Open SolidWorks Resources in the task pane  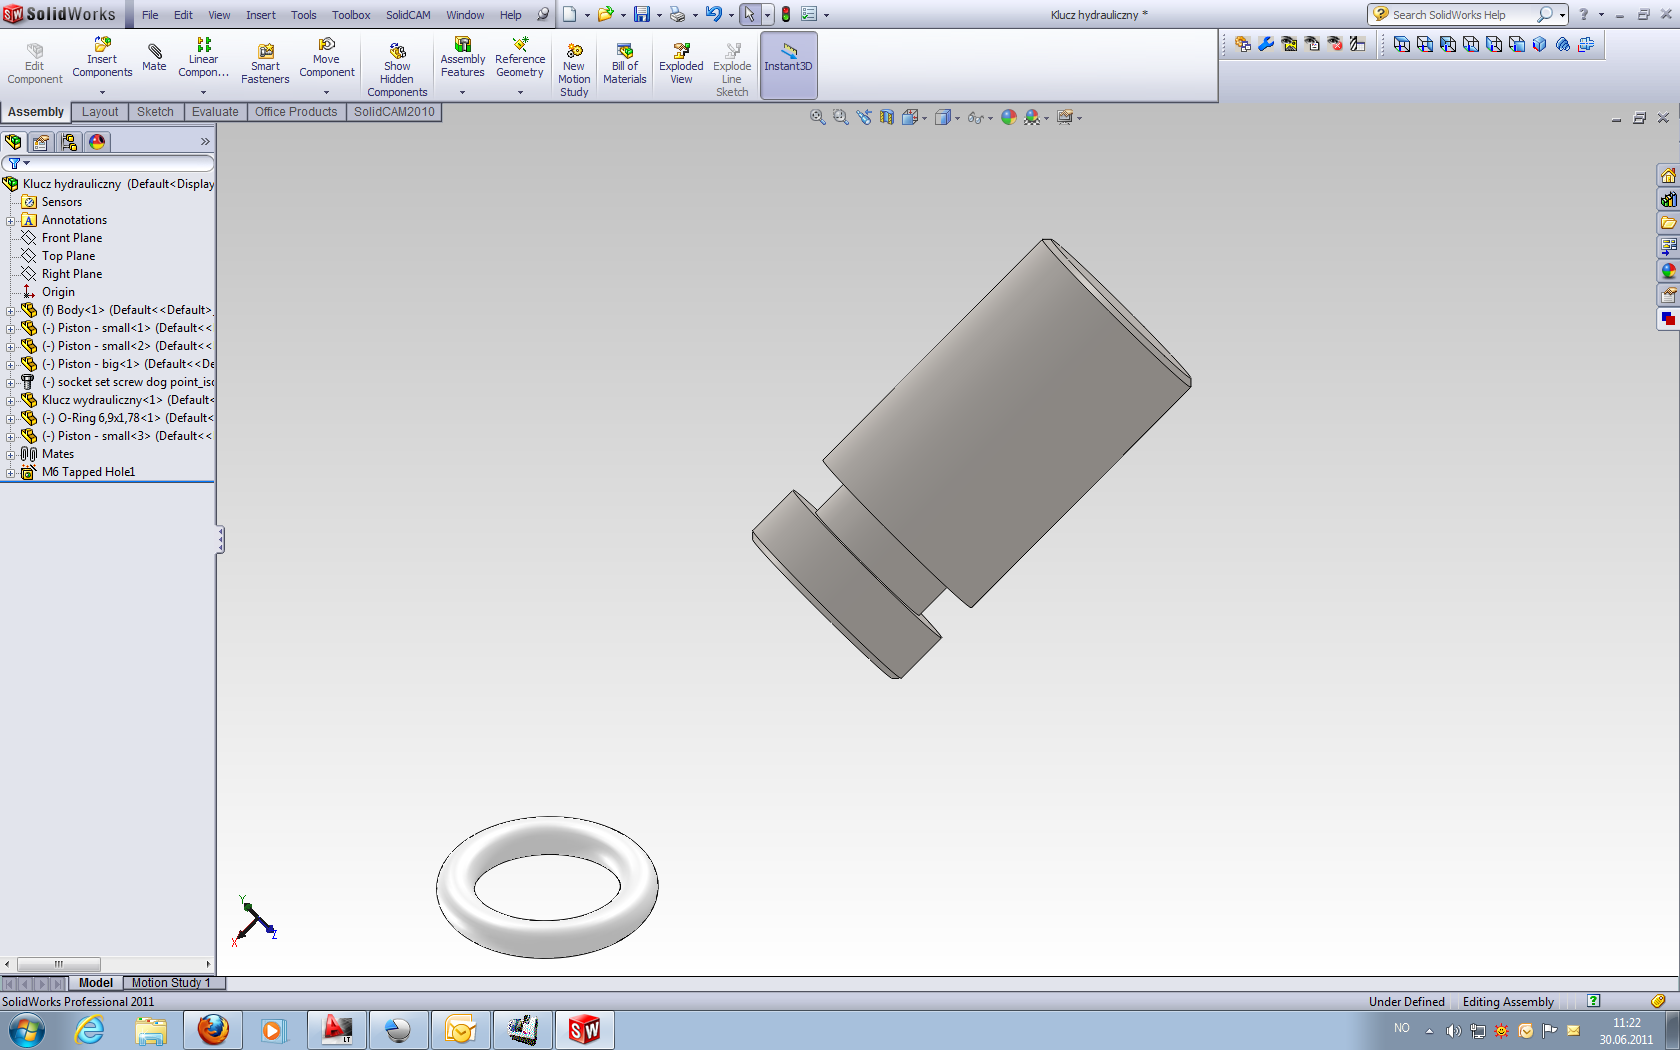point(1668,176)
